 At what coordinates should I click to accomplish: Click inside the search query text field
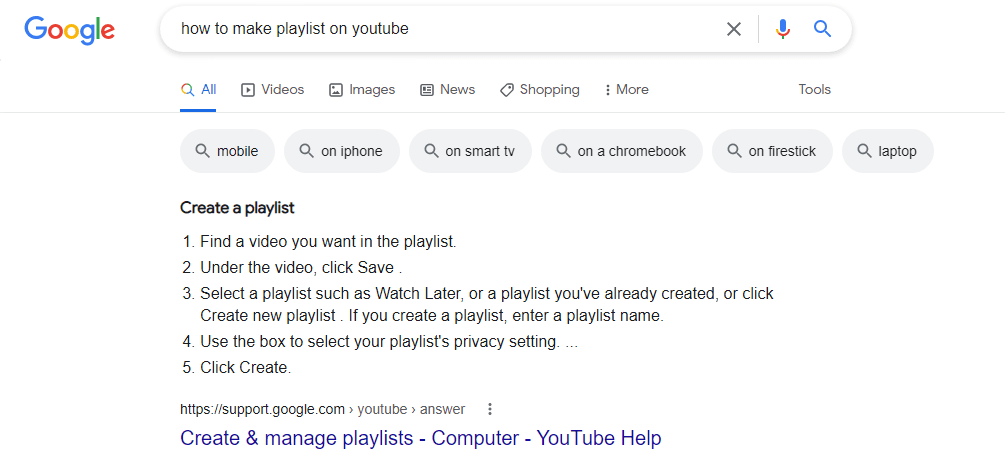442,29
